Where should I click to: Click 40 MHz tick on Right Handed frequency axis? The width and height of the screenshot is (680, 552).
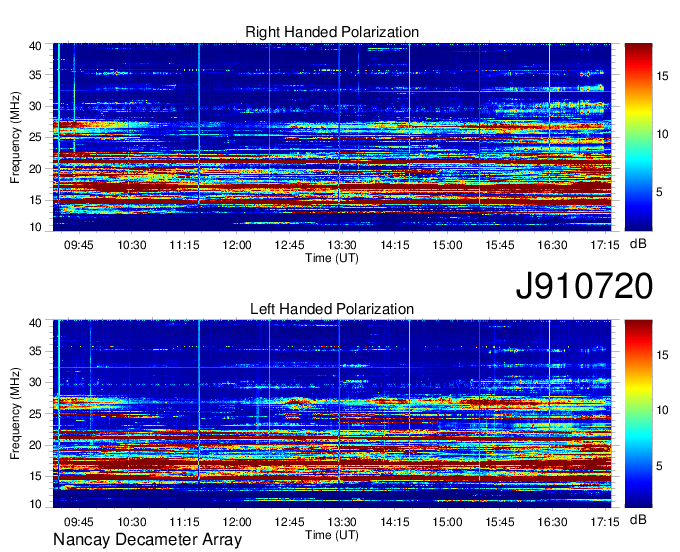tap(35, 46)
